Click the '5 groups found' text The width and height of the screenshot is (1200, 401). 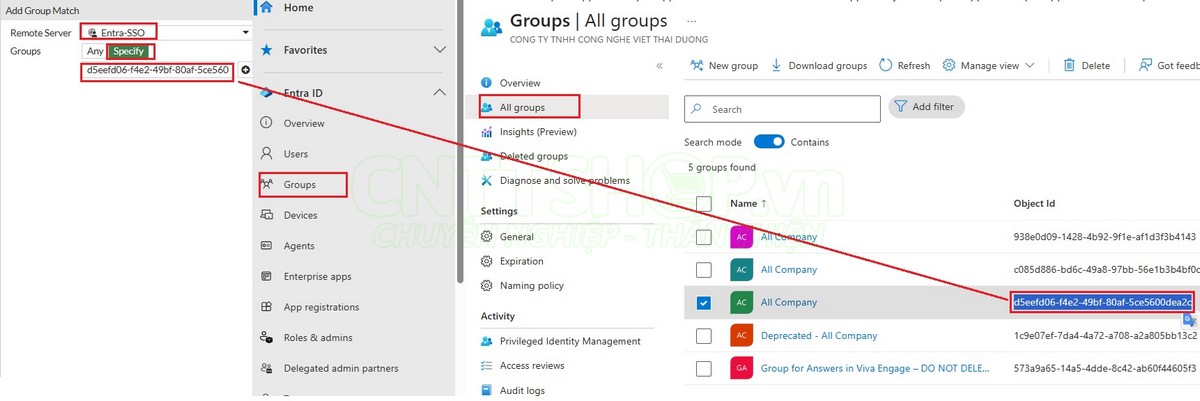(722, 167)
